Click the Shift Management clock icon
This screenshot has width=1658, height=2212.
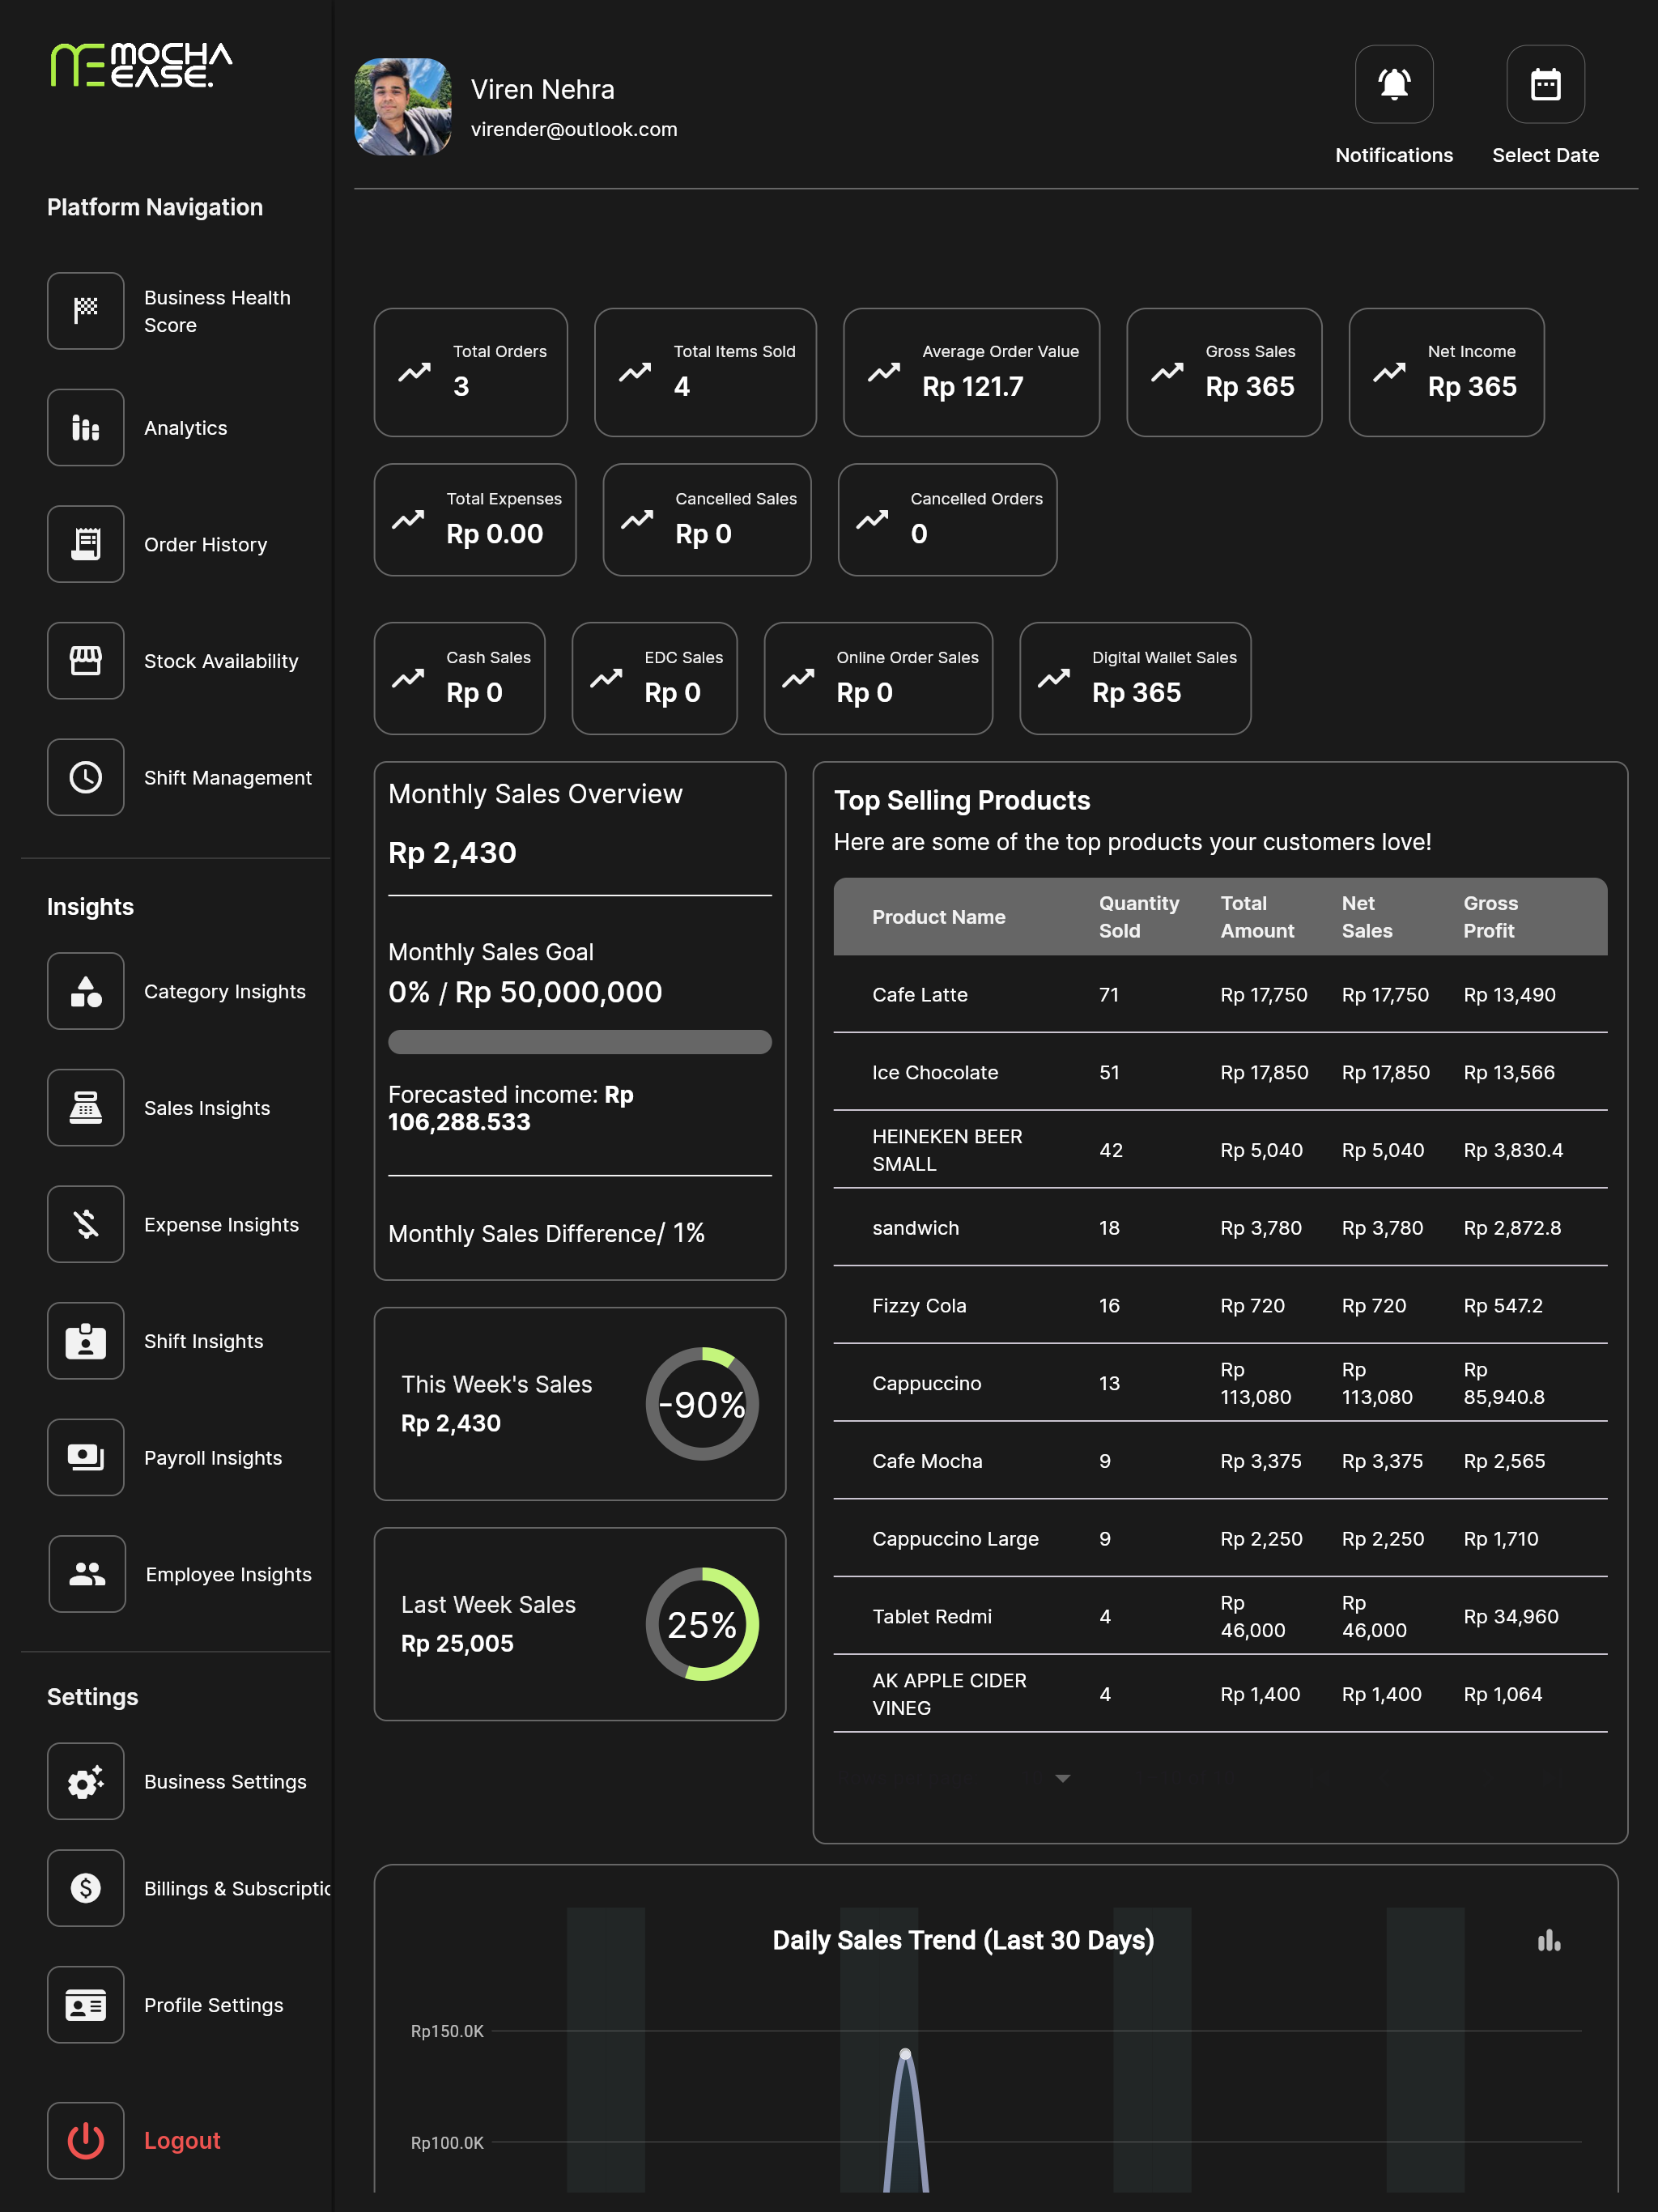click(86, 778)
